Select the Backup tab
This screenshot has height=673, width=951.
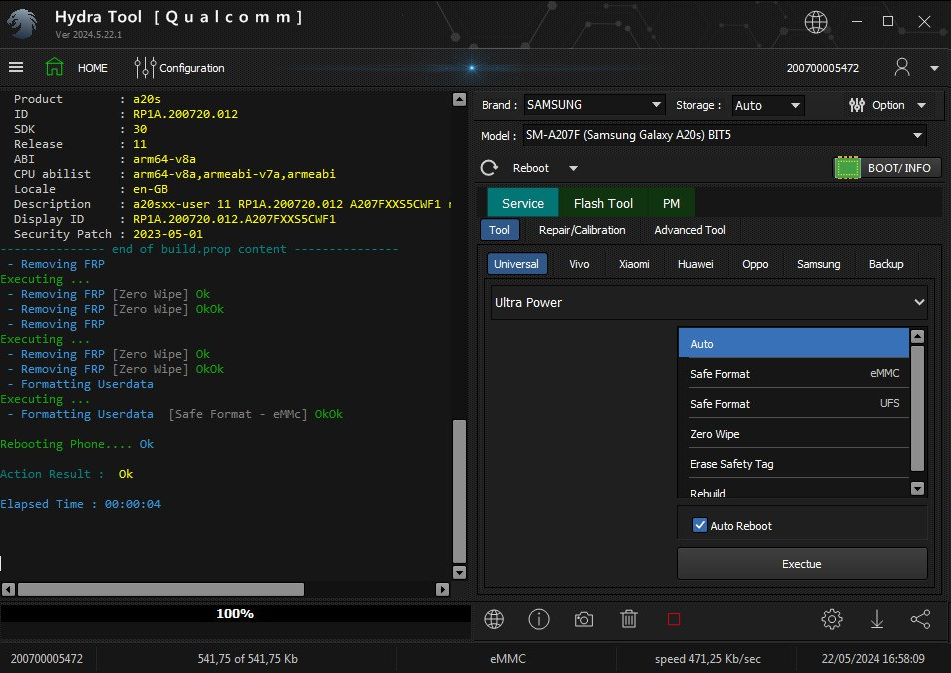[885, 264]
